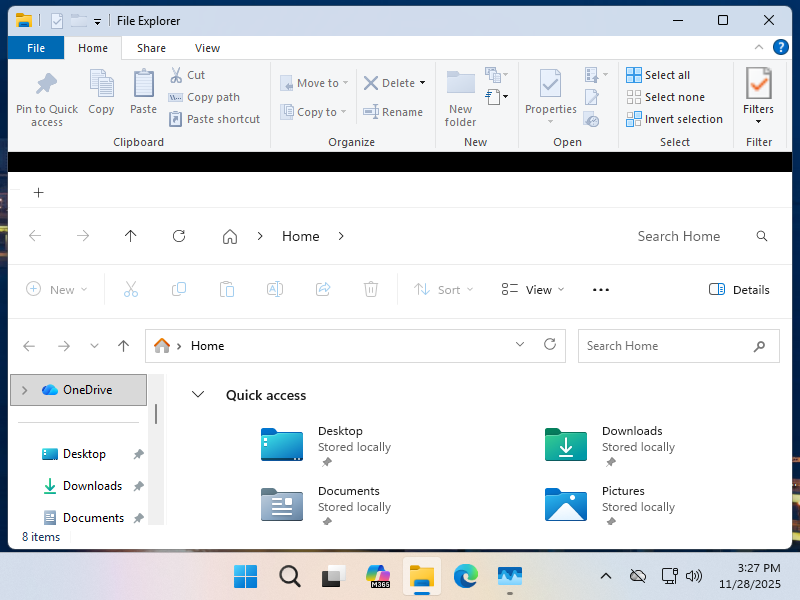This screenshot has width=800, height=600.
Task: Select Documents in the navigation pane
Action: (93, 517)
